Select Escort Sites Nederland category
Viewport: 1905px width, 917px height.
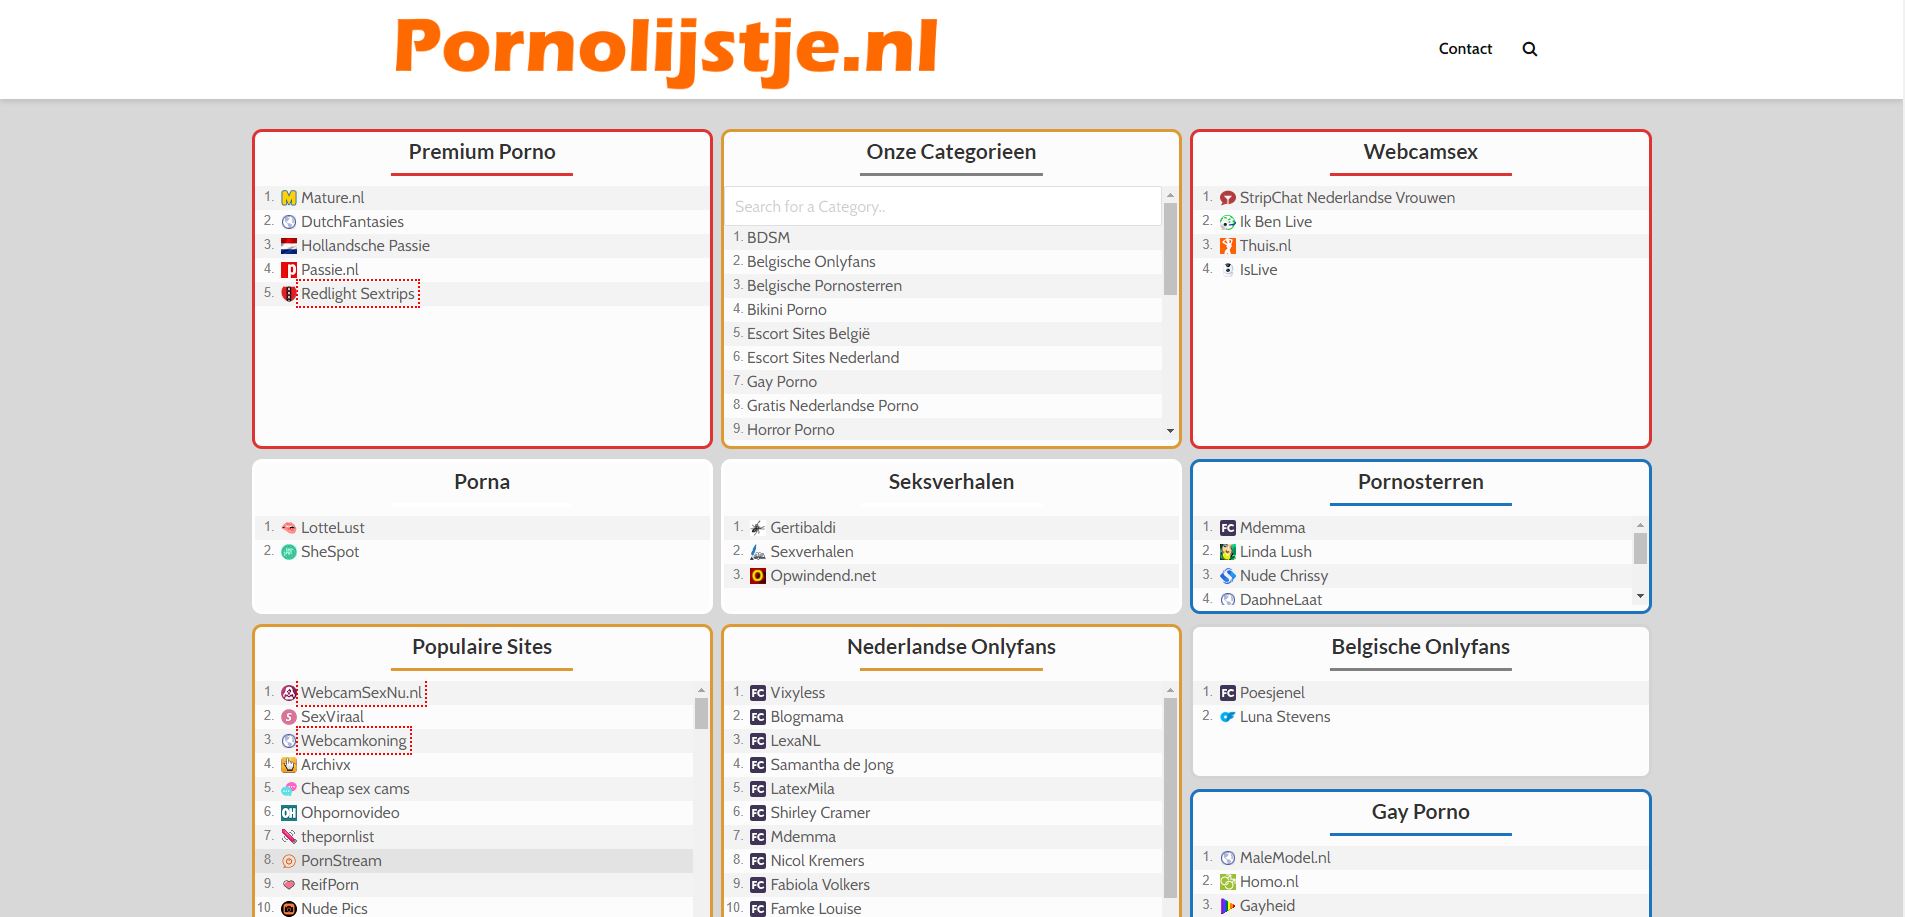[x=823, y=358]
